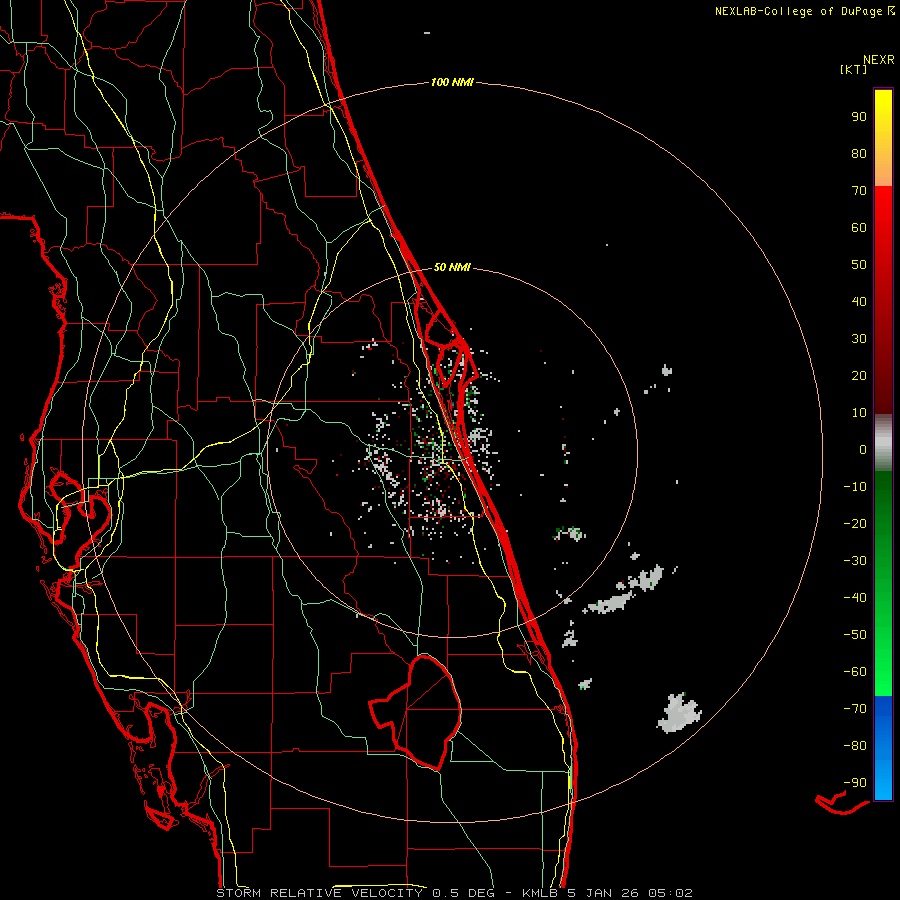
Task: Click the 80 value on velocity scale
Action: [x=859, y=154]
